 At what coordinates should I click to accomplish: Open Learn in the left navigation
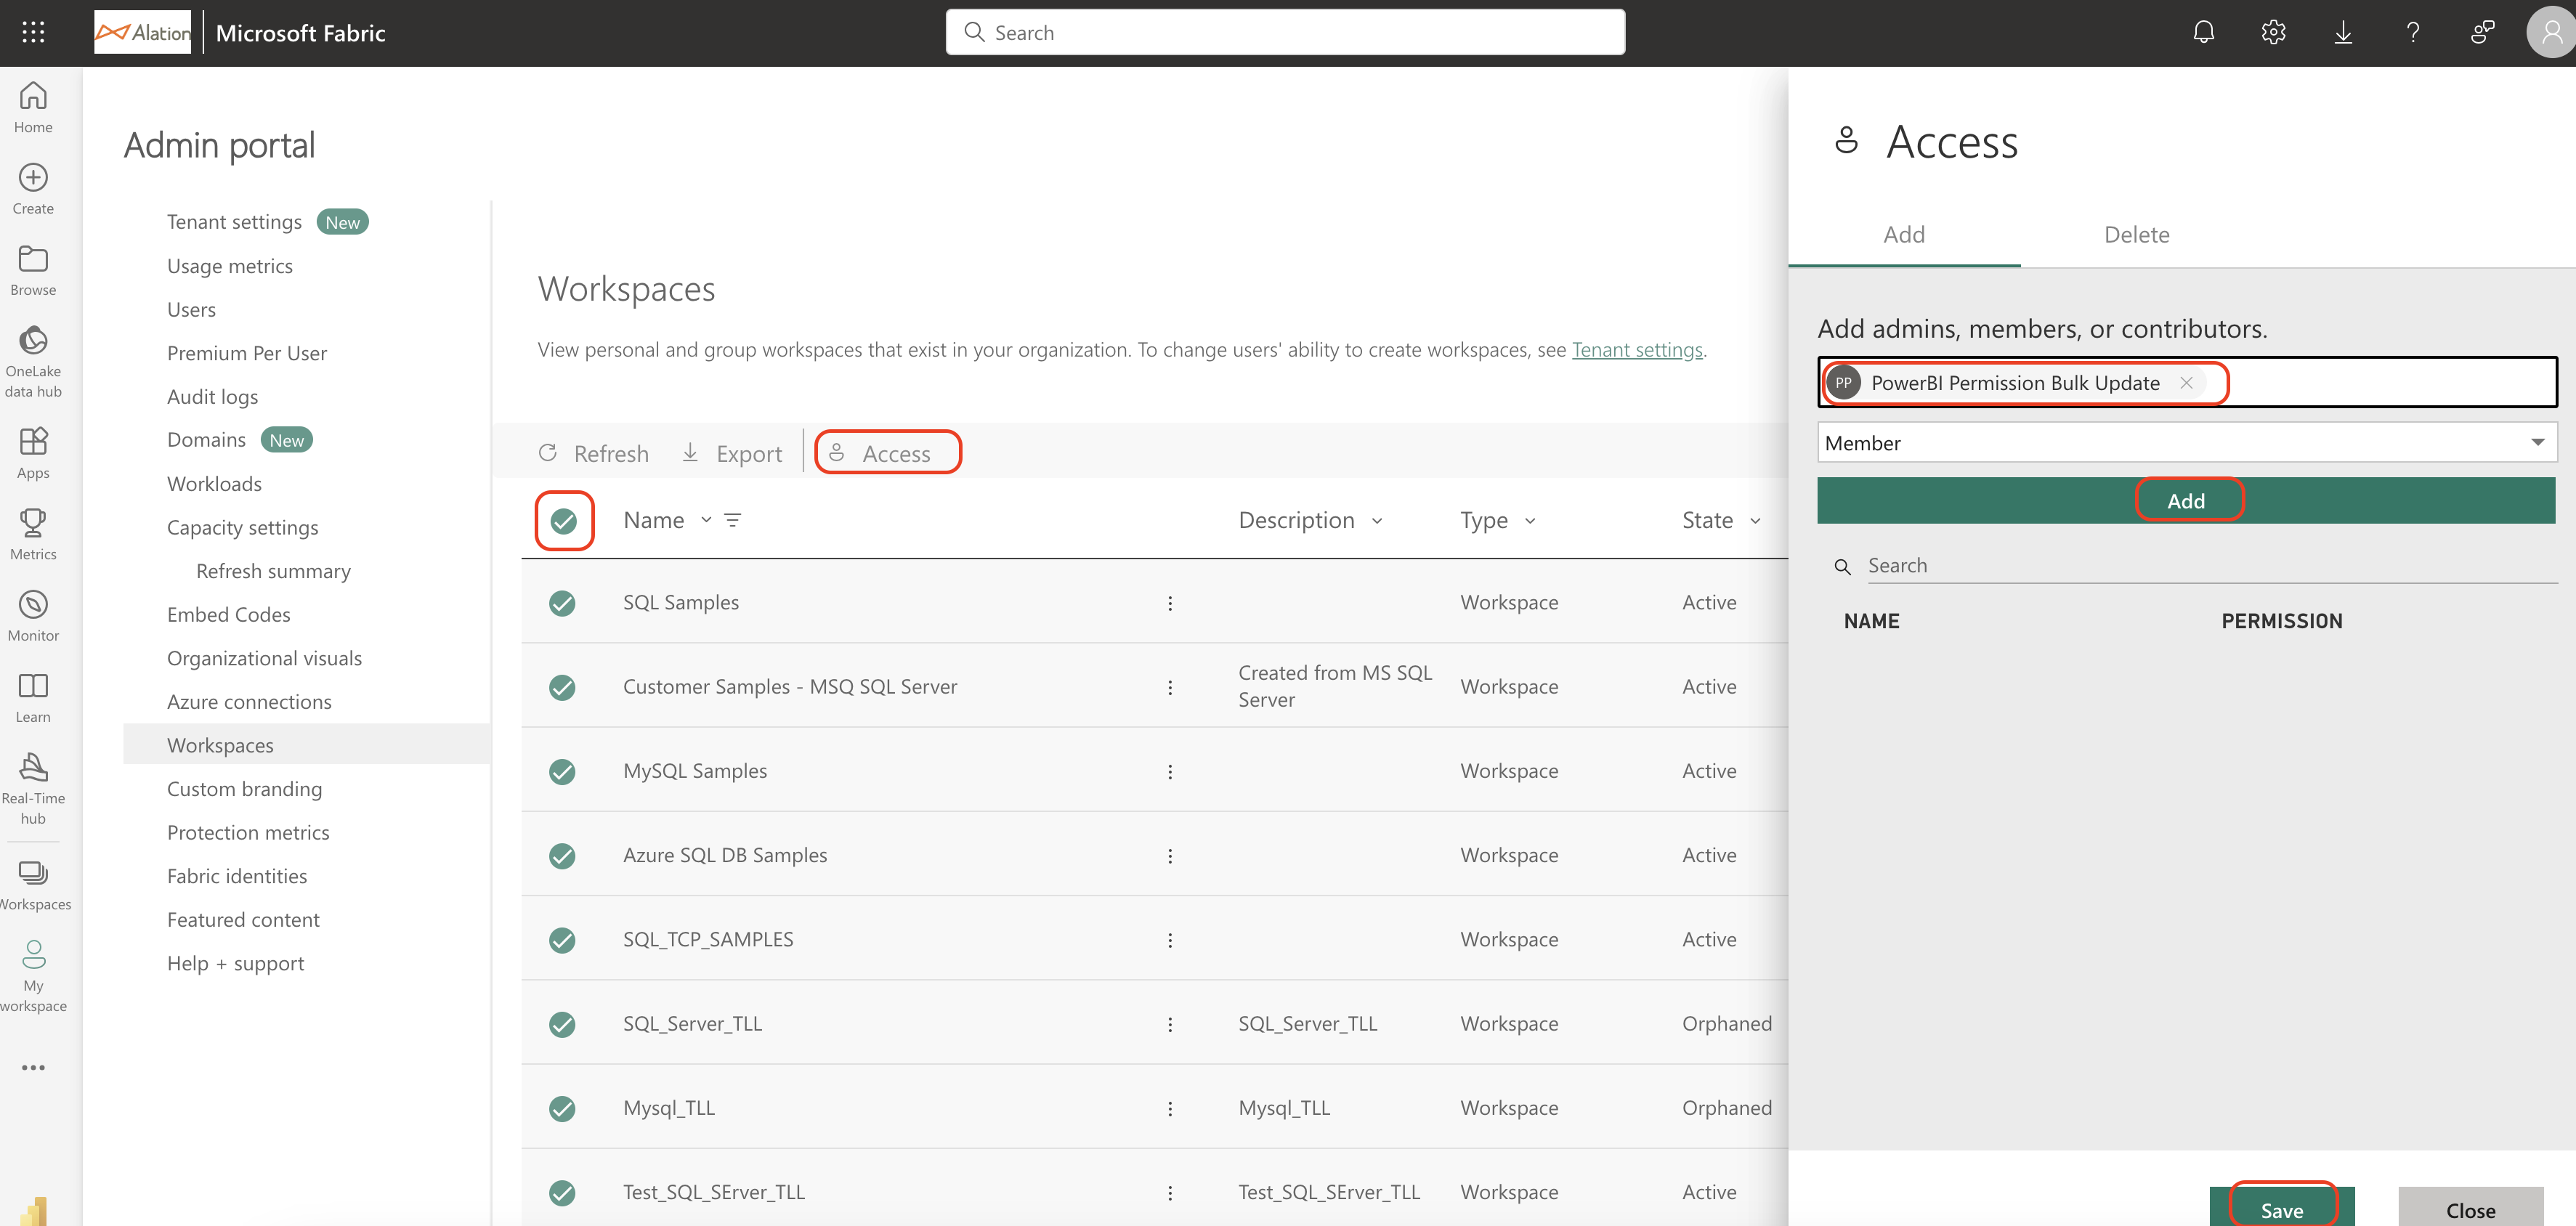click(33, 698)
